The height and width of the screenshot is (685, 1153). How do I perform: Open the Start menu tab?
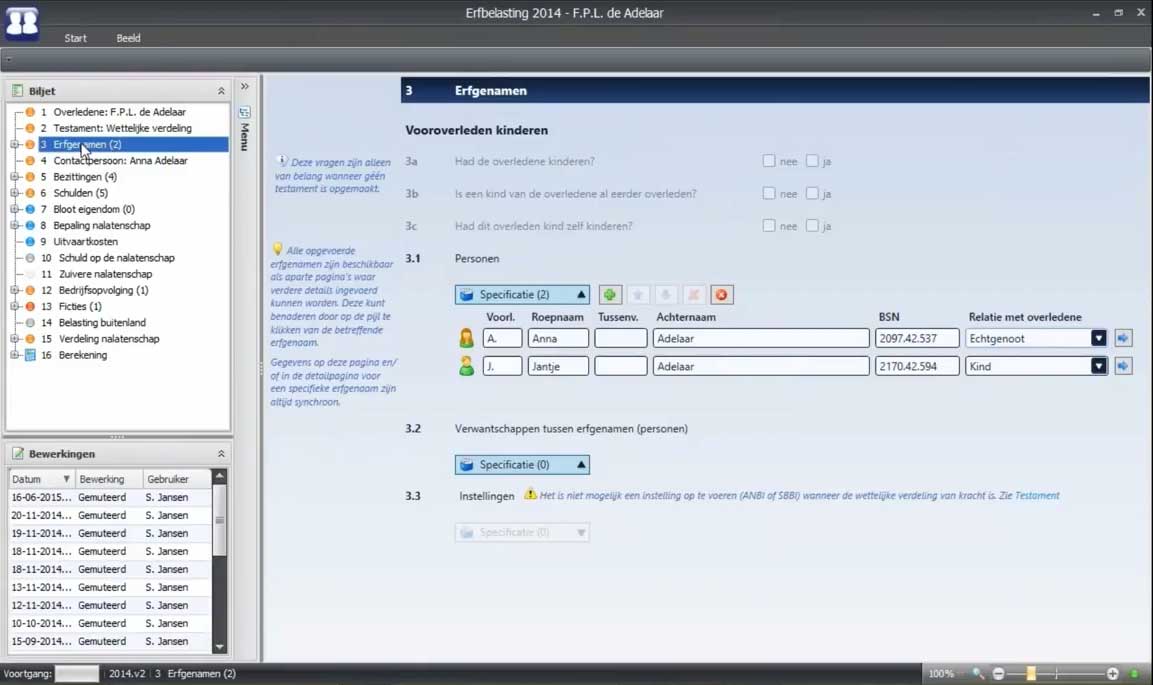pos(75,38)
